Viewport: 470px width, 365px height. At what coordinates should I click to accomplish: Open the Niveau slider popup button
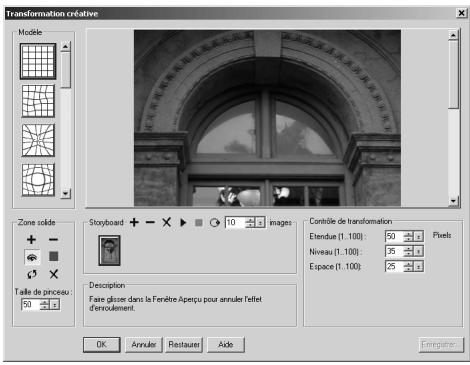(419, 251)
